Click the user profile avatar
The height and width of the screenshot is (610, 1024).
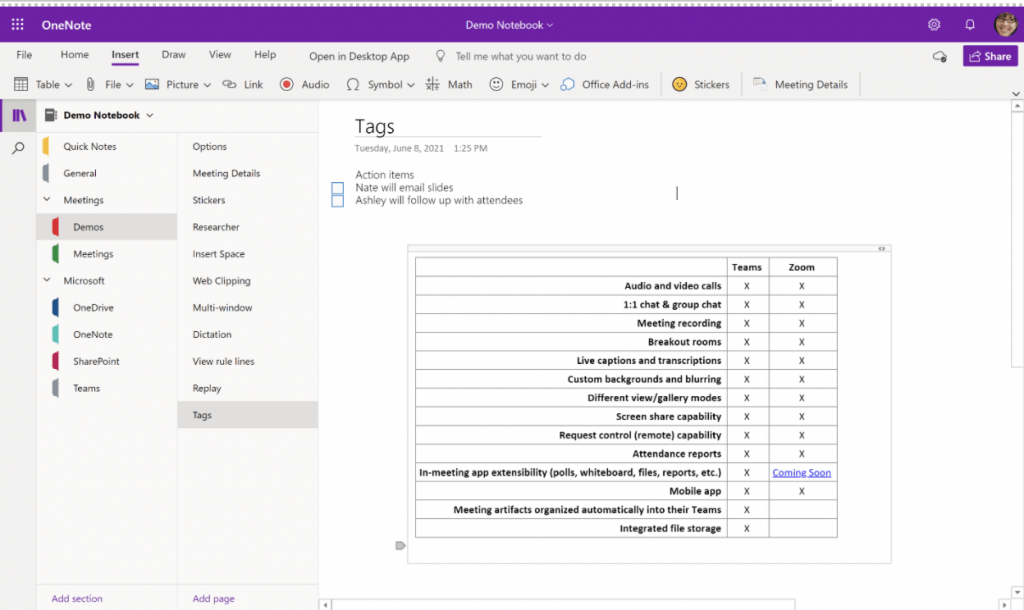pyautogui.click(x=1006, y=25)
